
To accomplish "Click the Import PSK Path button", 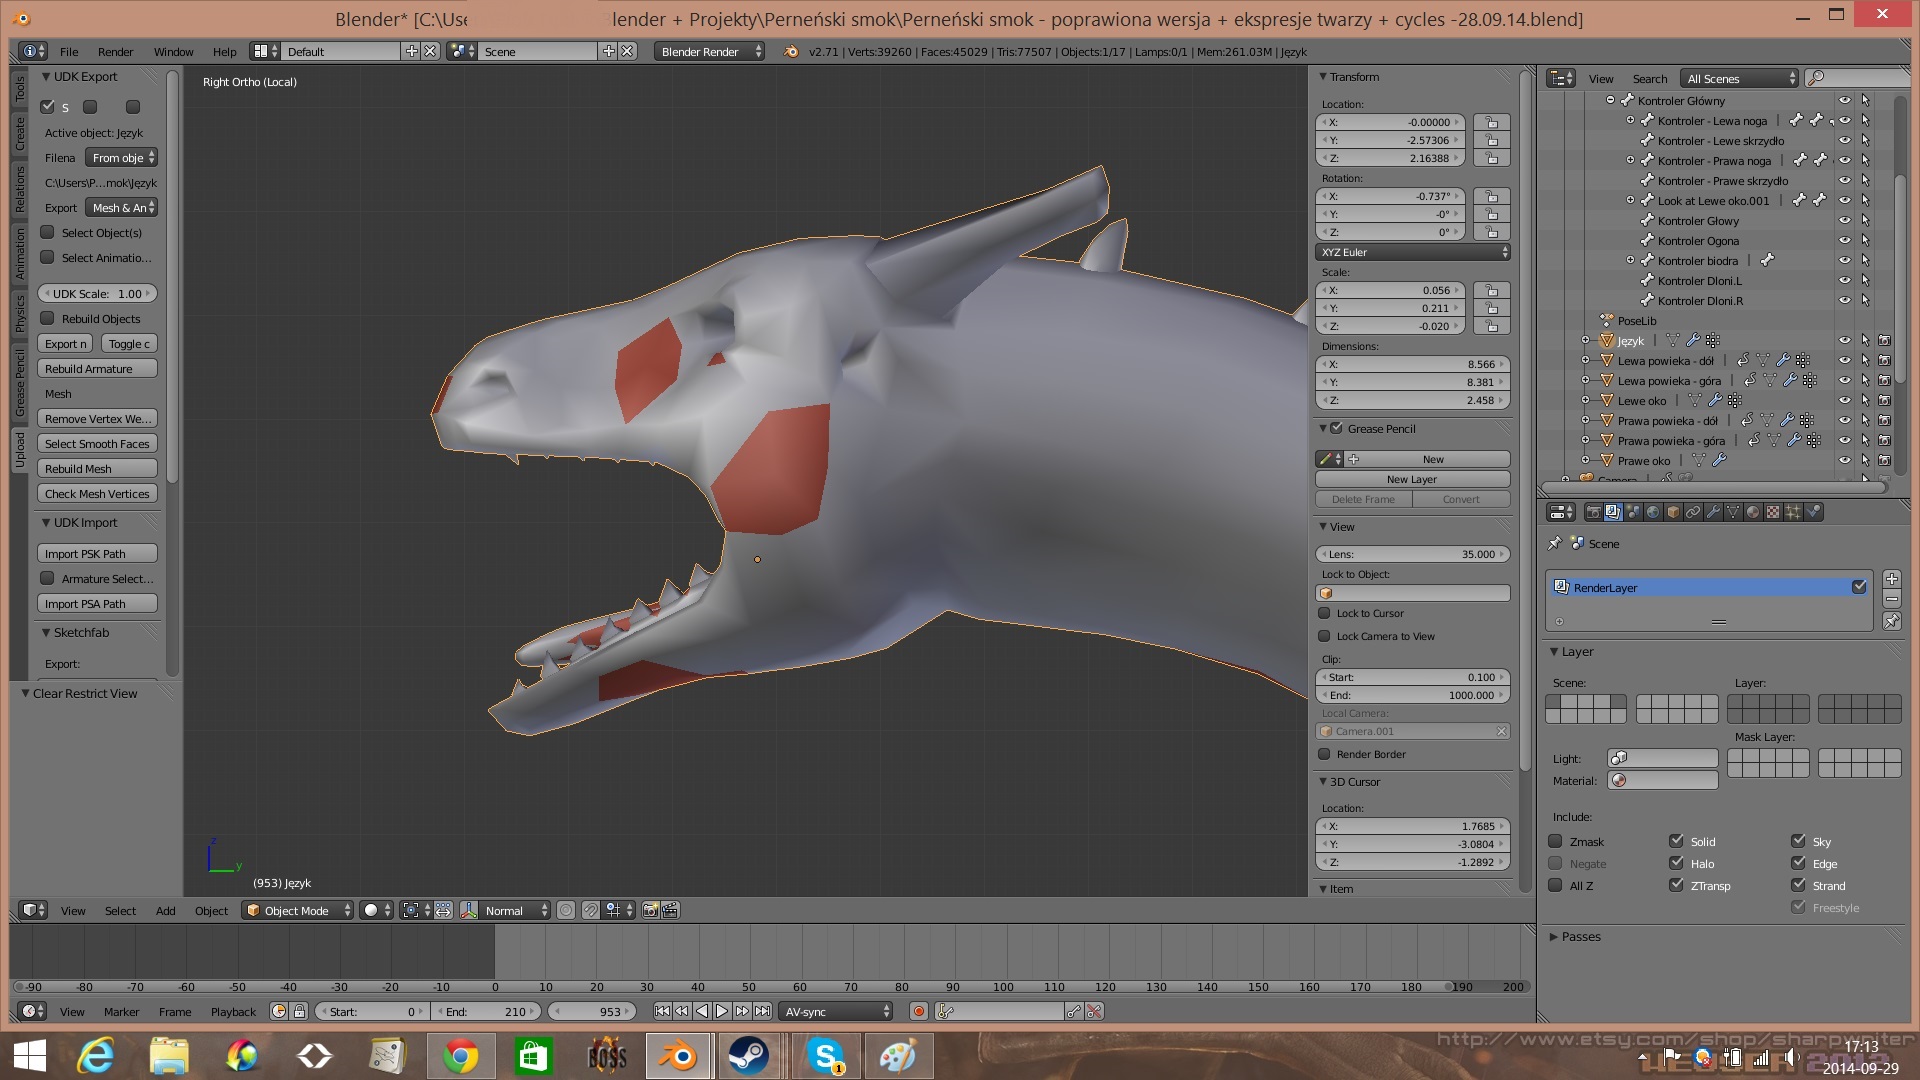I will (x=97, y=554).
